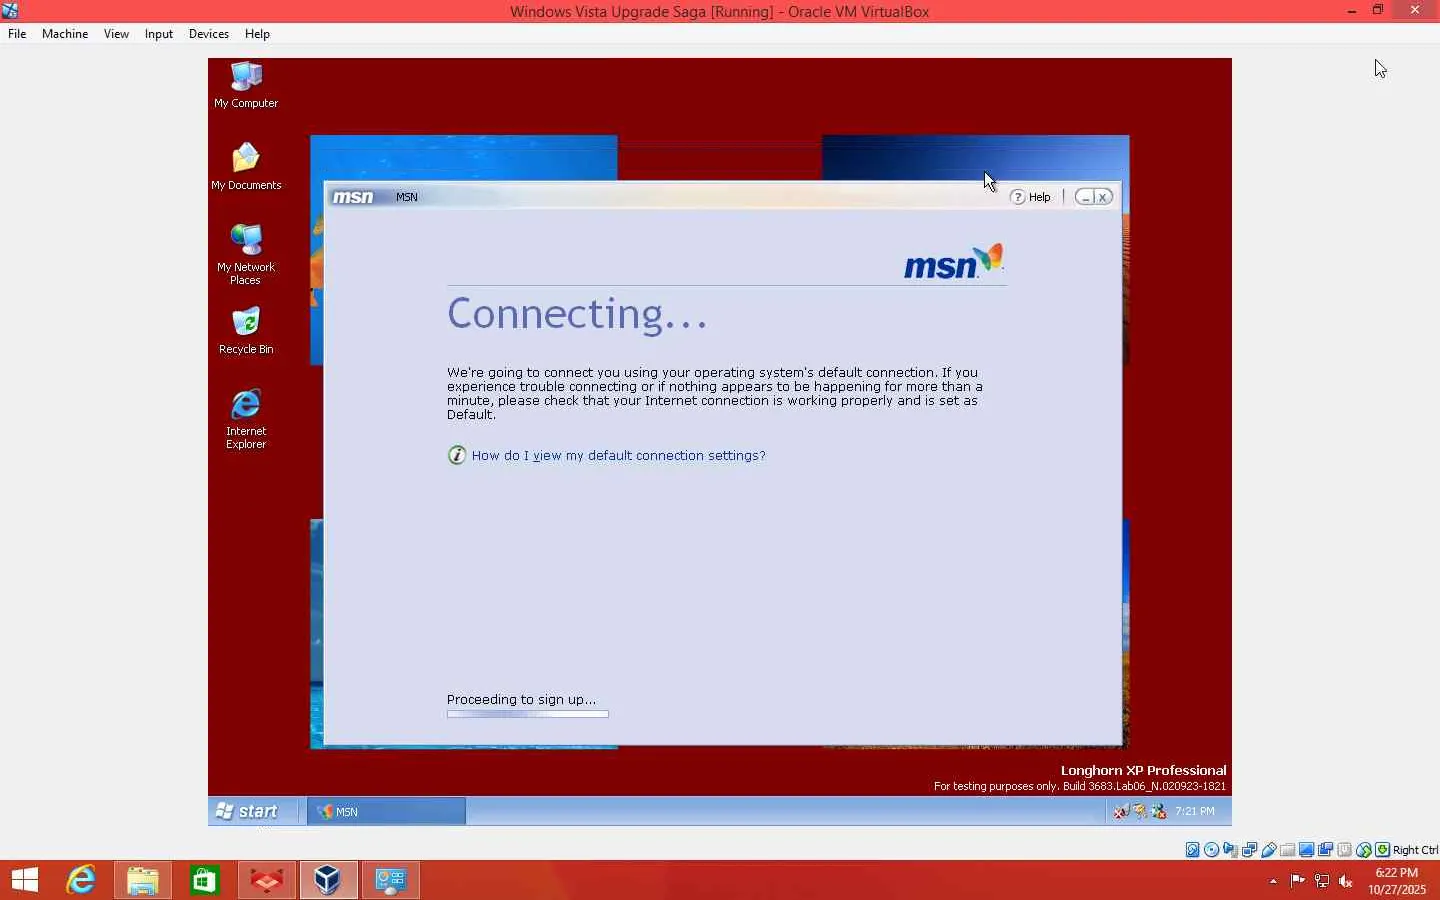Click the MSN taskbar button in the guest
Viewport: 1440px width, 900px height.
pyautogui.click(x=386, y=811)
